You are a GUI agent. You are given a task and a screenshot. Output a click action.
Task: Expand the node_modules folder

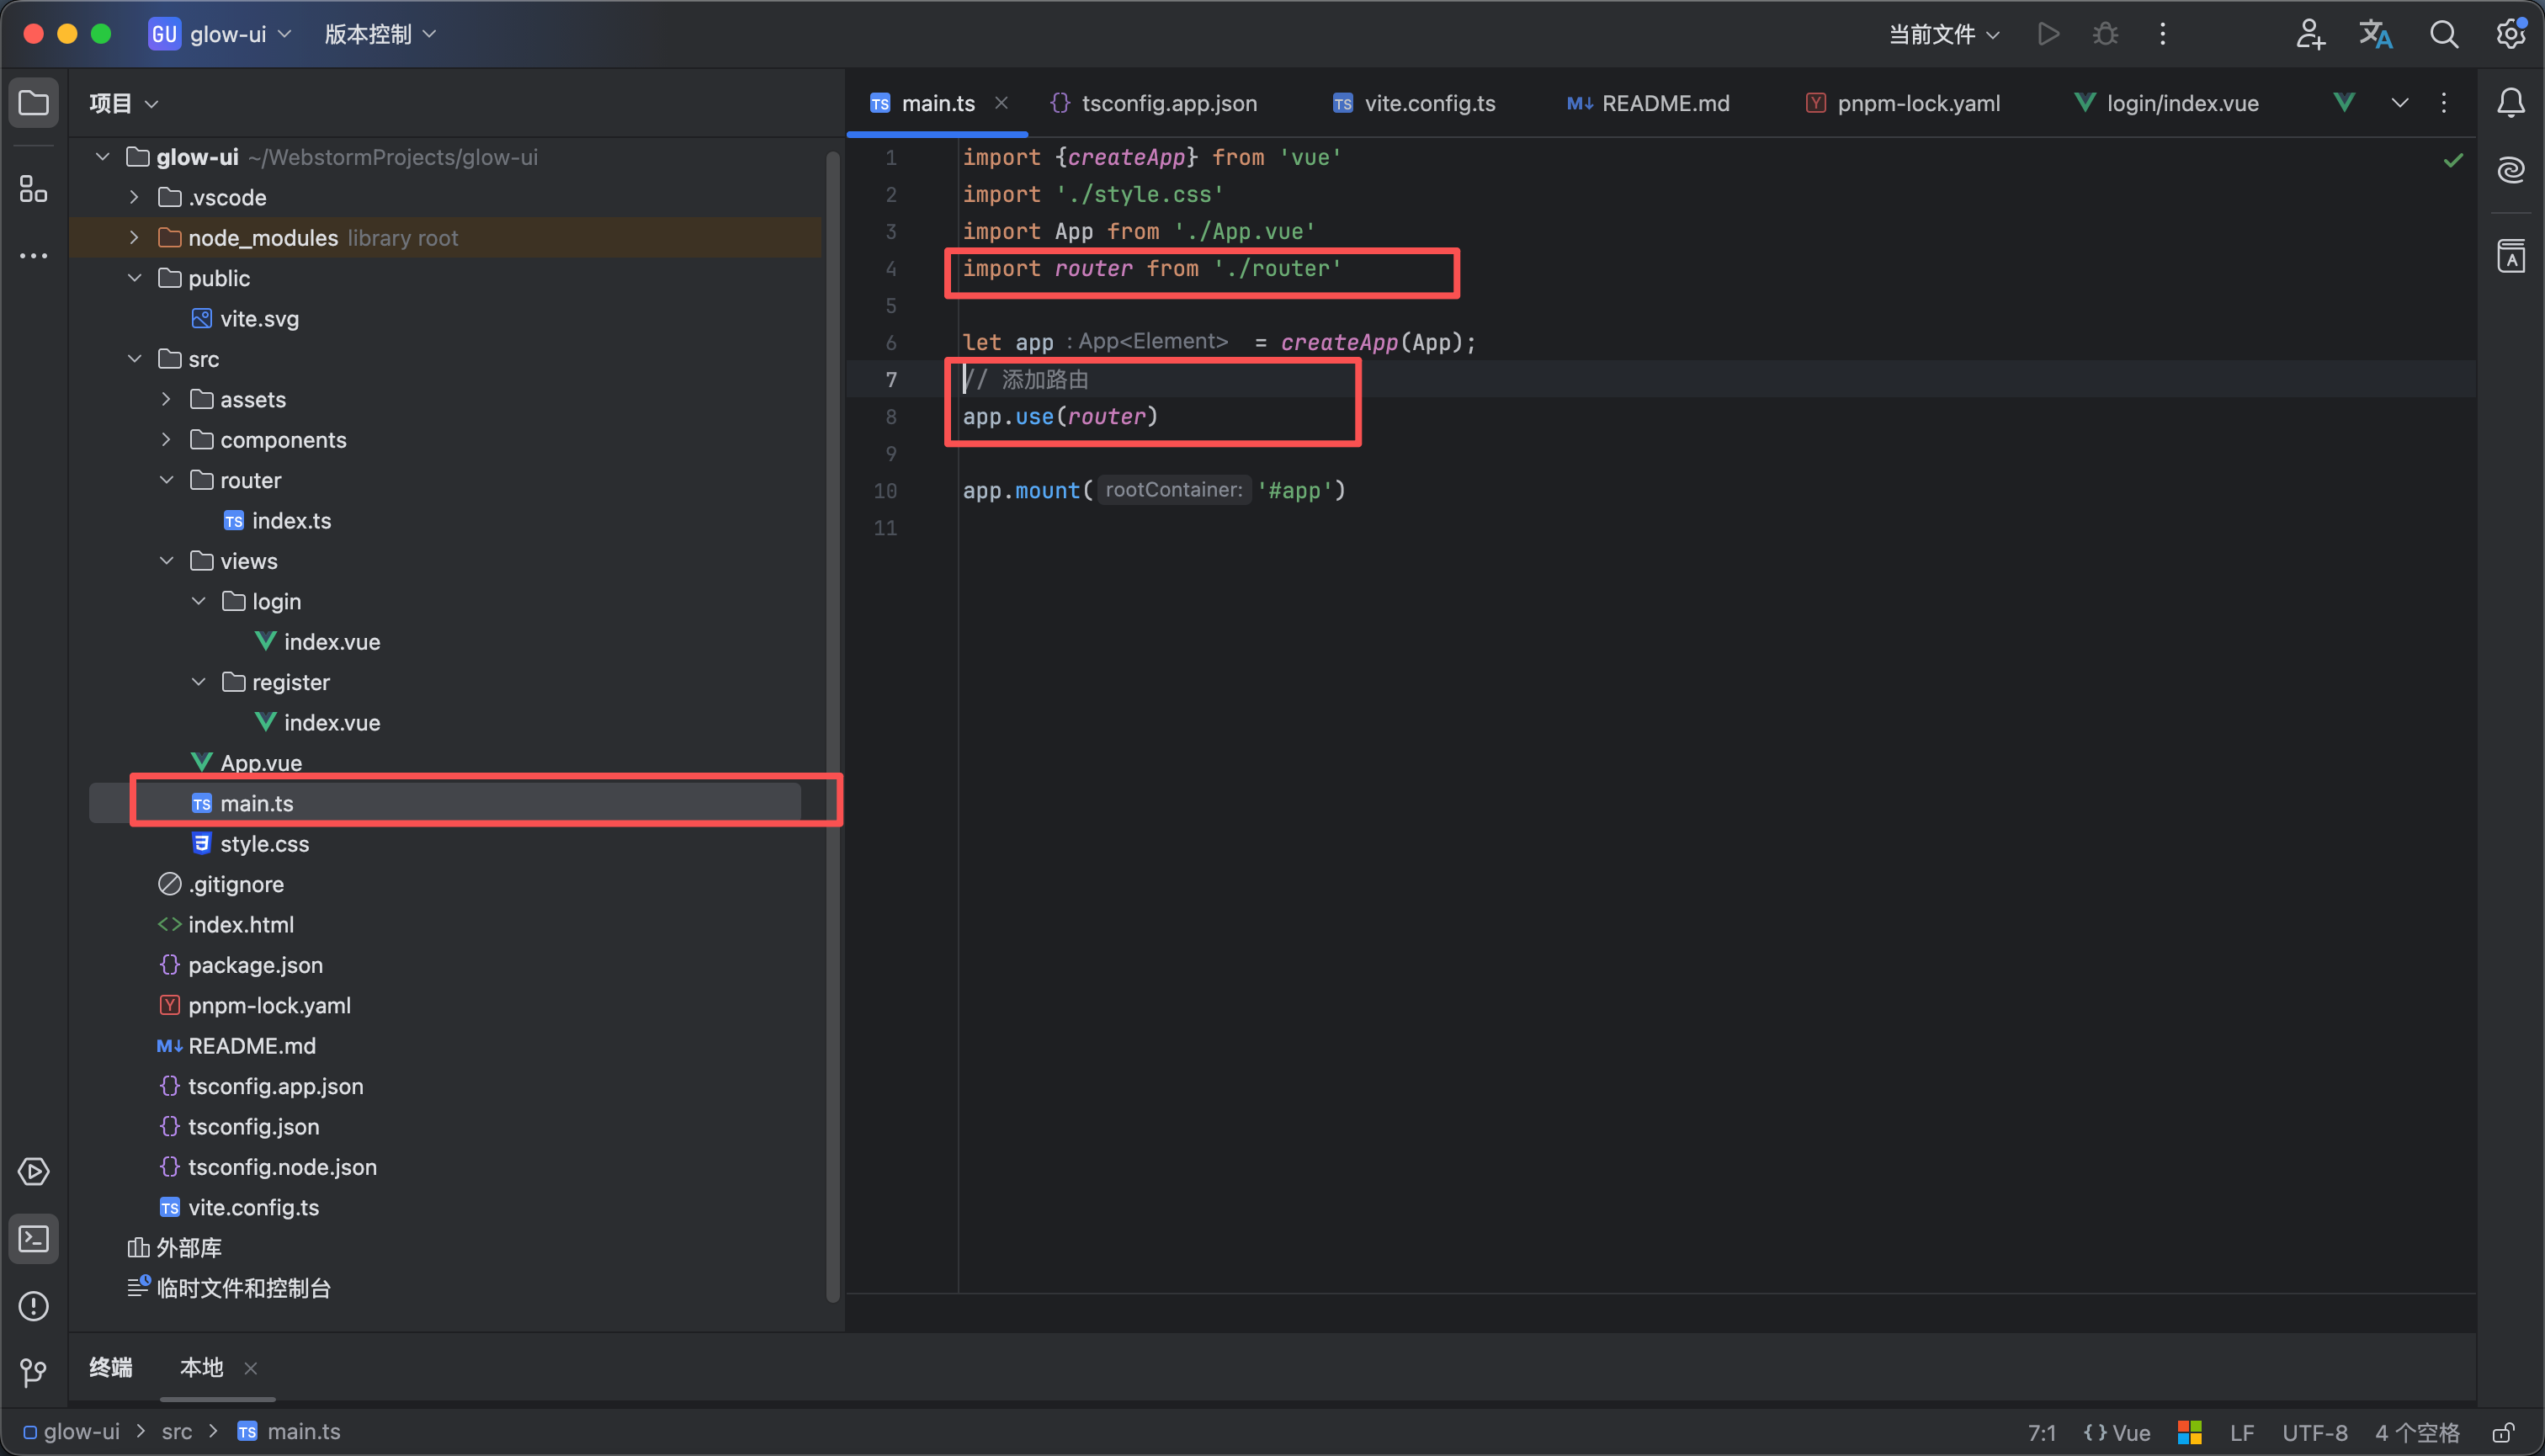click(x=134, y=238)
